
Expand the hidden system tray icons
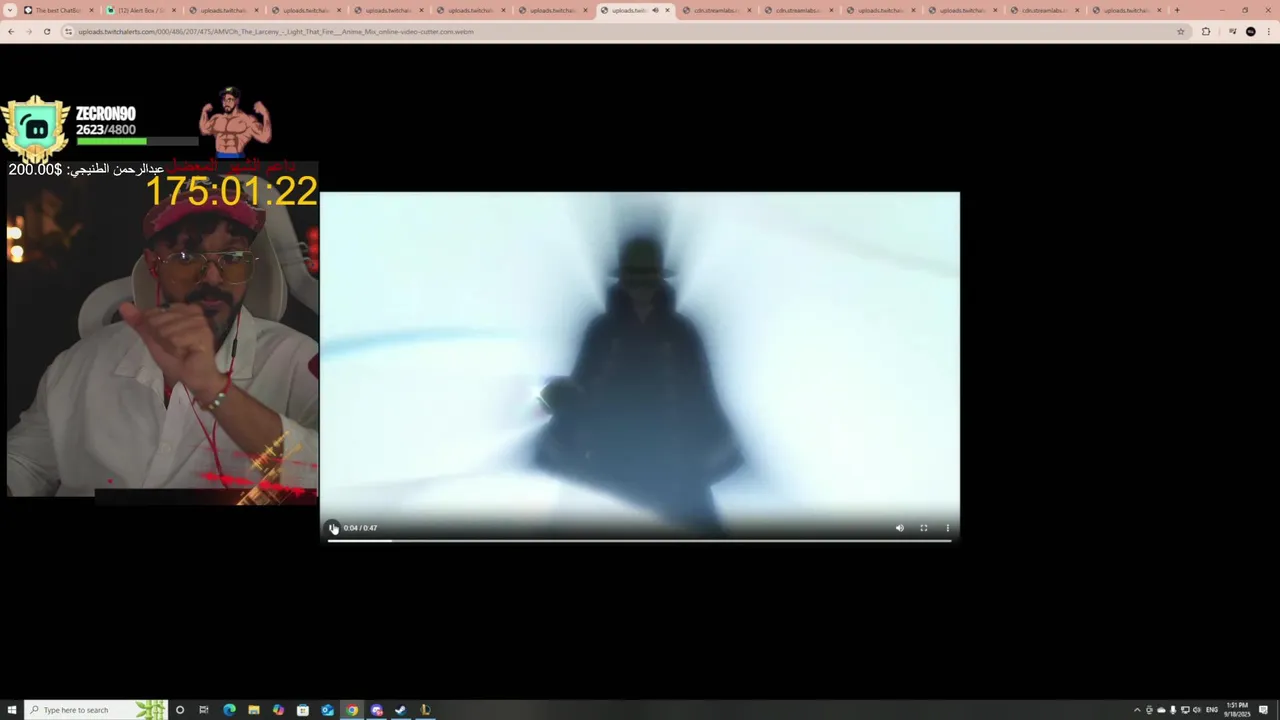[1137, 710]
